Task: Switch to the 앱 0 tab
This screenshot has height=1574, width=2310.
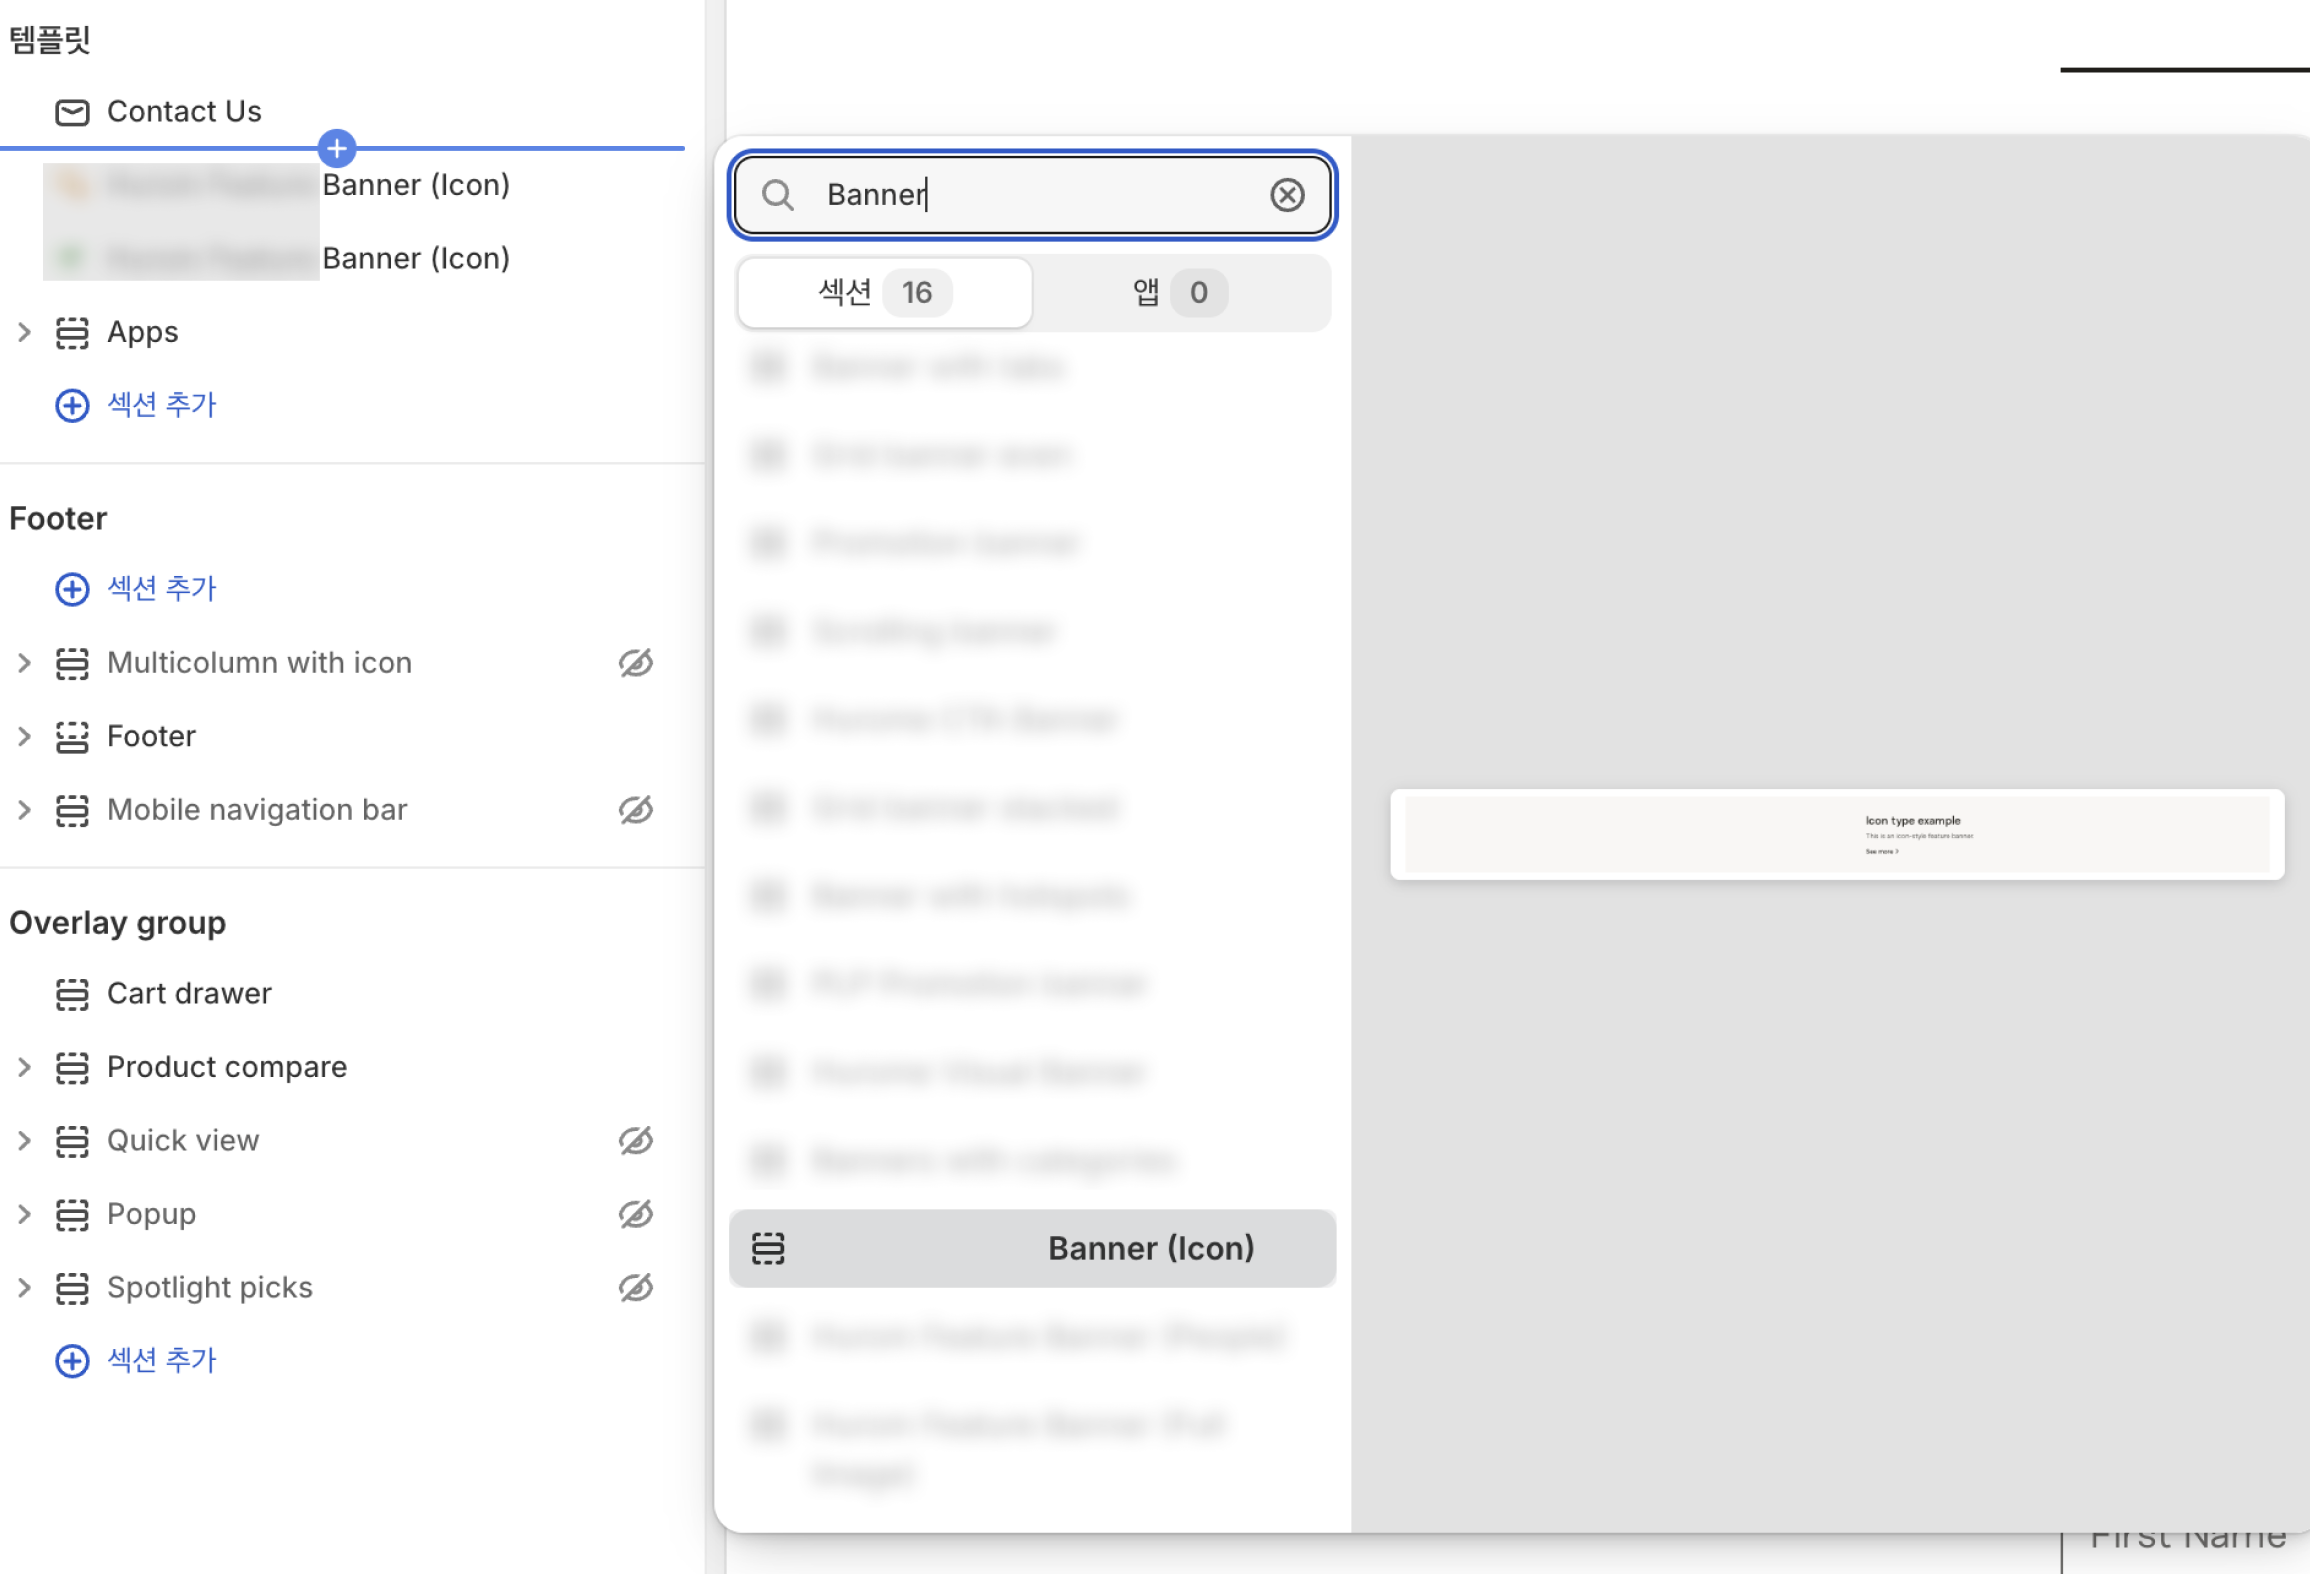Action: [x=1180, y=293]
